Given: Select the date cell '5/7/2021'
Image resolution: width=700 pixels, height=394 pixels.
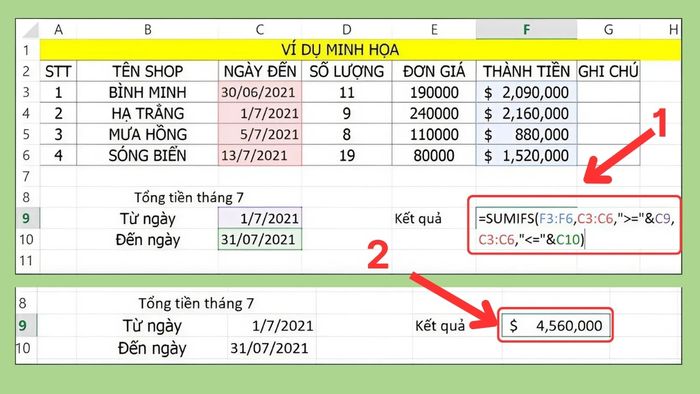Looking at the screenshot, I should click(260, 134).
